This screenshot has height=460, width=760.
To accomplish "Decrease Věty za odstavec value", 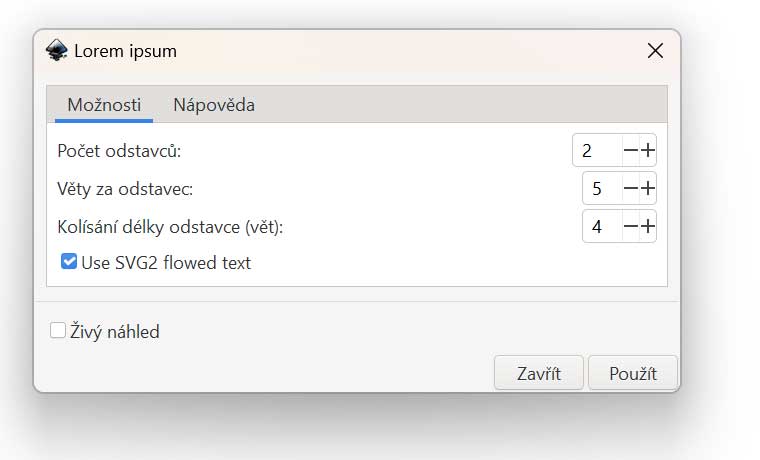I will tap(630, 188).
